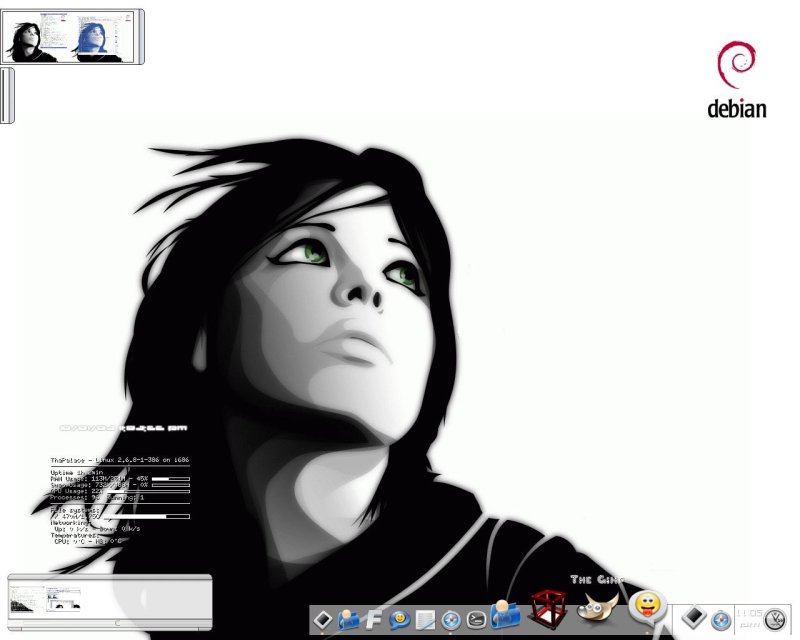Launch the compass web browser in dock
Viewport: 800px width, 640px height.
tap(451, 621)
